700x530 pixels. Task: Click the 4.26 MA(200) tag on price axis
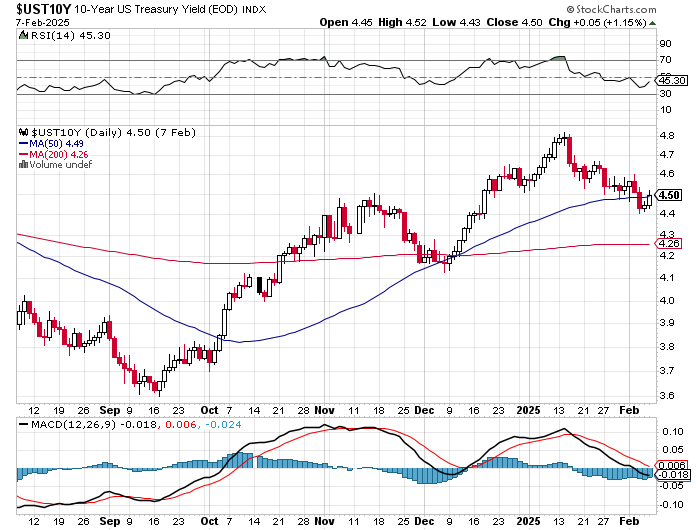(x=668, y=244)
